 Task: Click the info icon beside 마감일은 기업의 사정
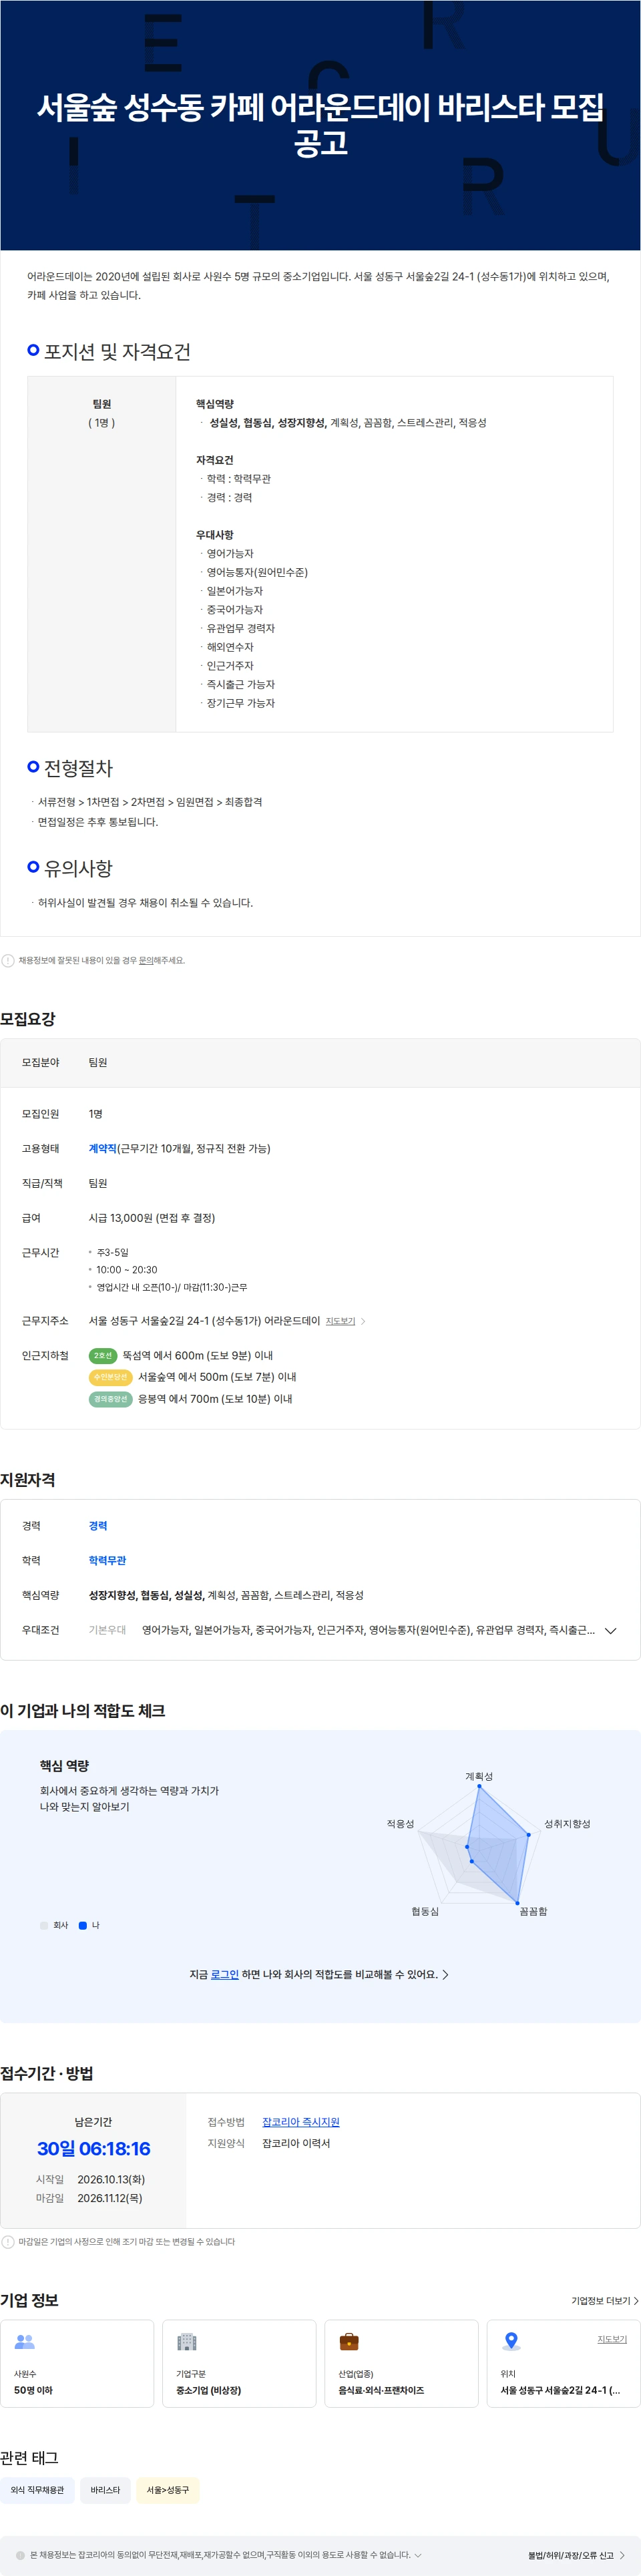coord(8,2241)
